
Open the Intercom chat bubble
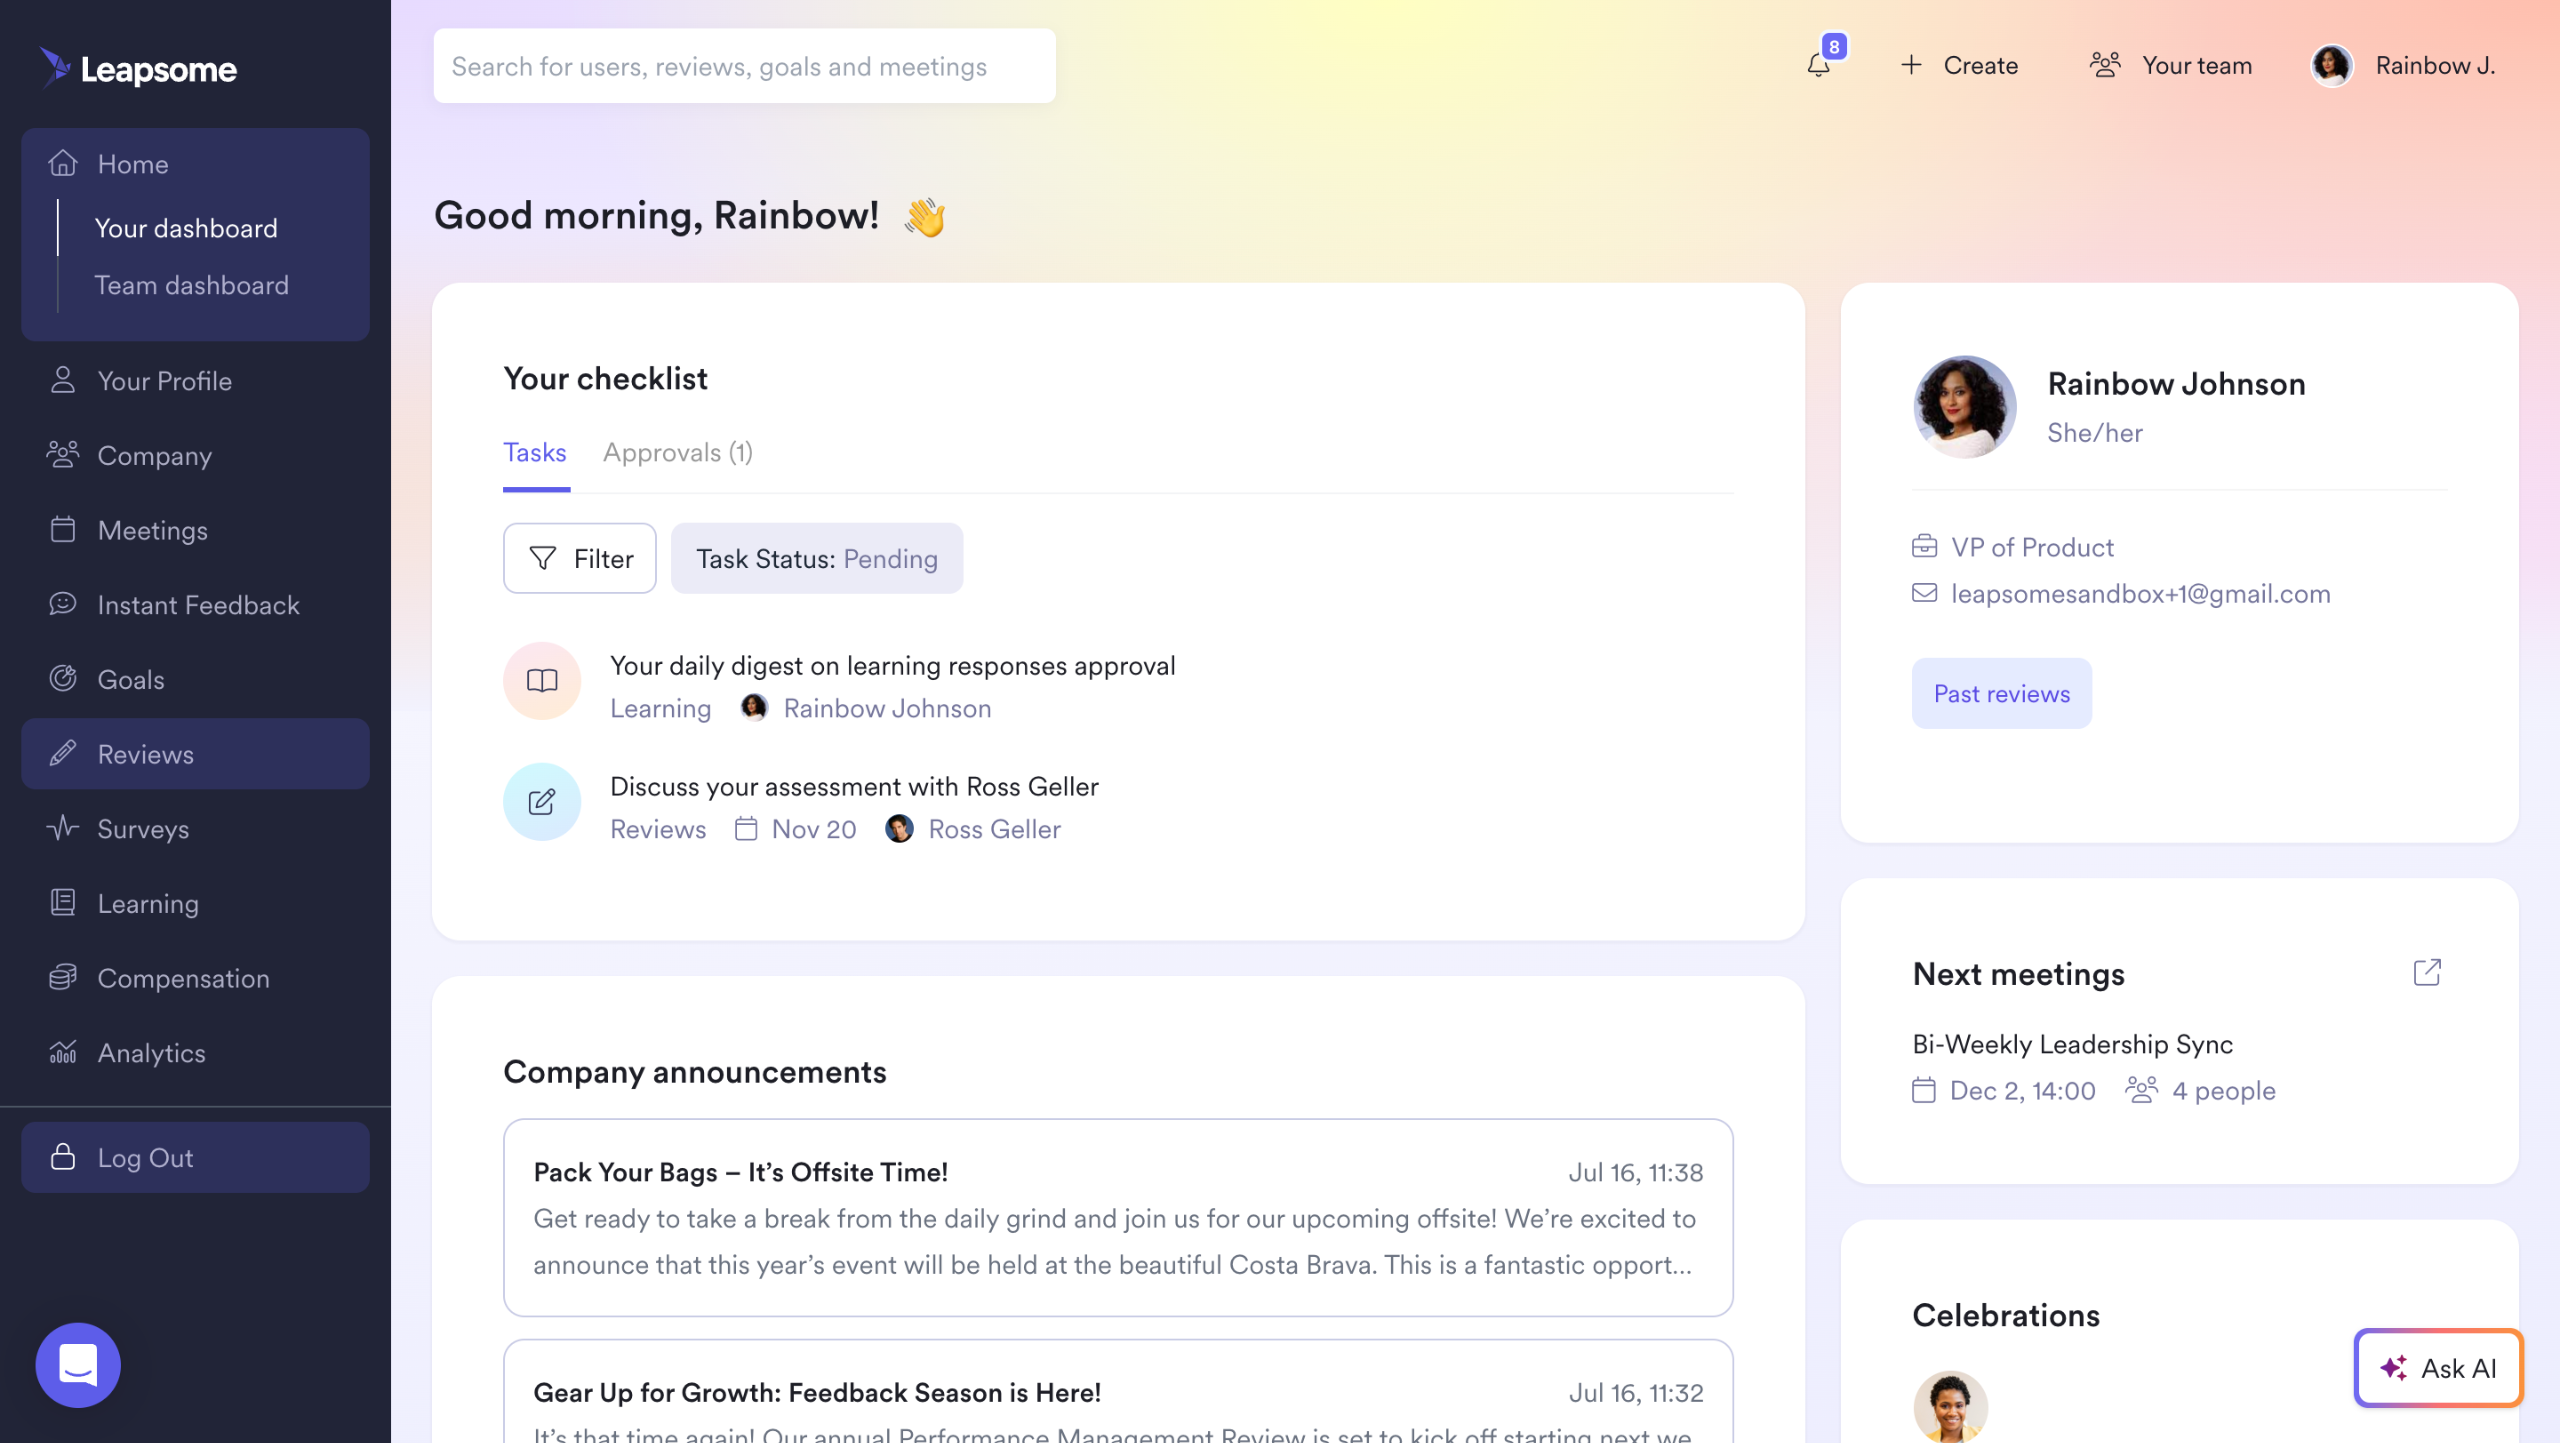tap(78, 1364)
